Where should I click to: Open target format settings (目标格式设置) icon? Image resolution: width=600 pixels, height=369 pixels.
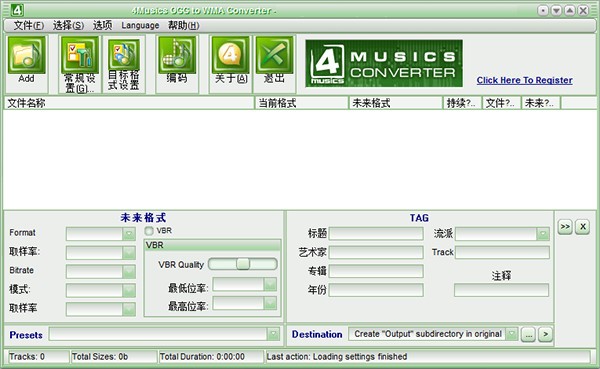[124, 55]
